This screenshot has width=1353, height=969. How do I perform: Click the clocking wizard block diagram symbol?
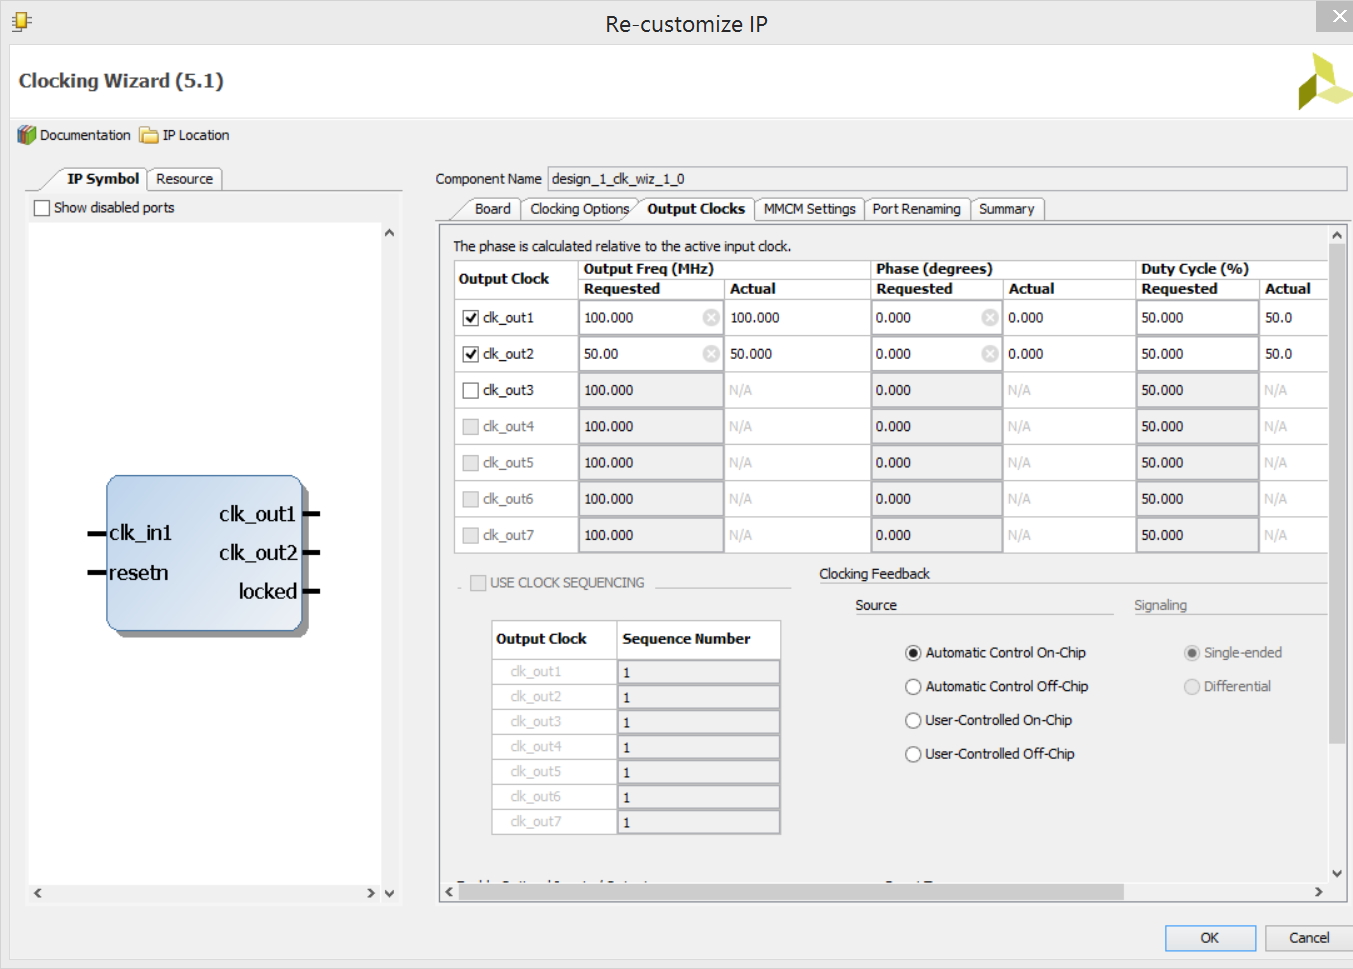pyautogui.click(x=206, y=554)
